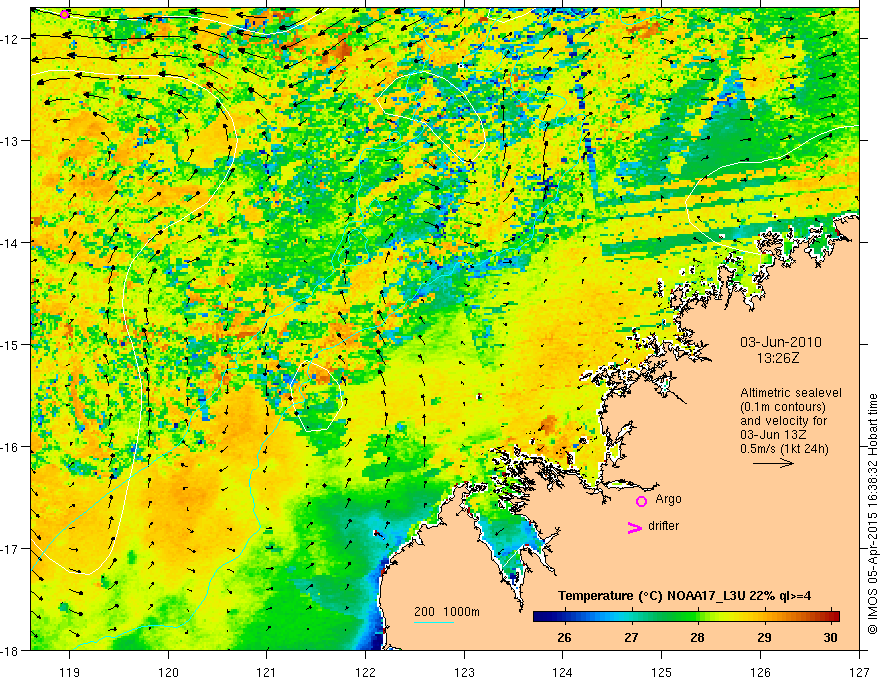This screenshot has width=880, height=680.
Task: Click the 'and velocity for' text line
Action: click(783, 421)
